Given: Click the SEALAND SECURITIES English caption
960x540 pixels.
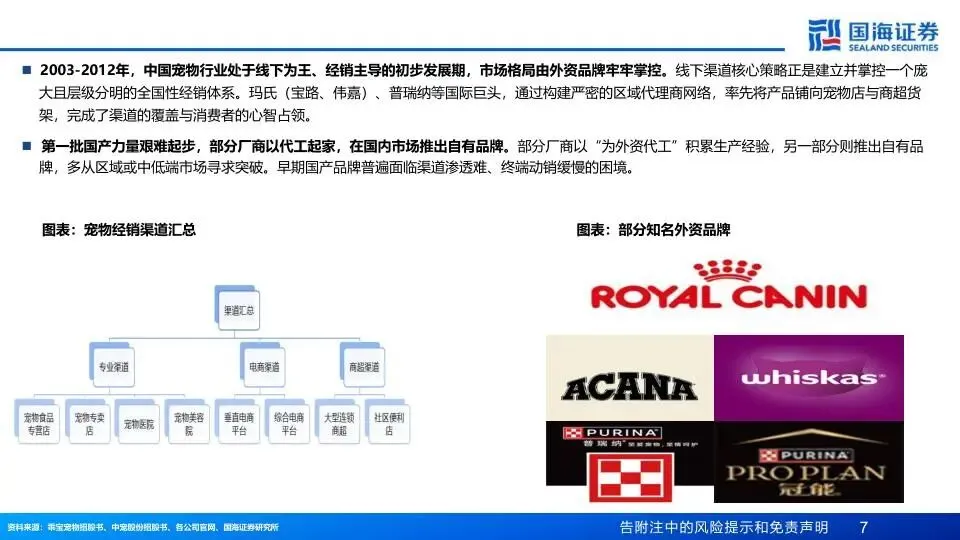Looking at the screenshot, I should pyautogui.click(x=893, y=48).
